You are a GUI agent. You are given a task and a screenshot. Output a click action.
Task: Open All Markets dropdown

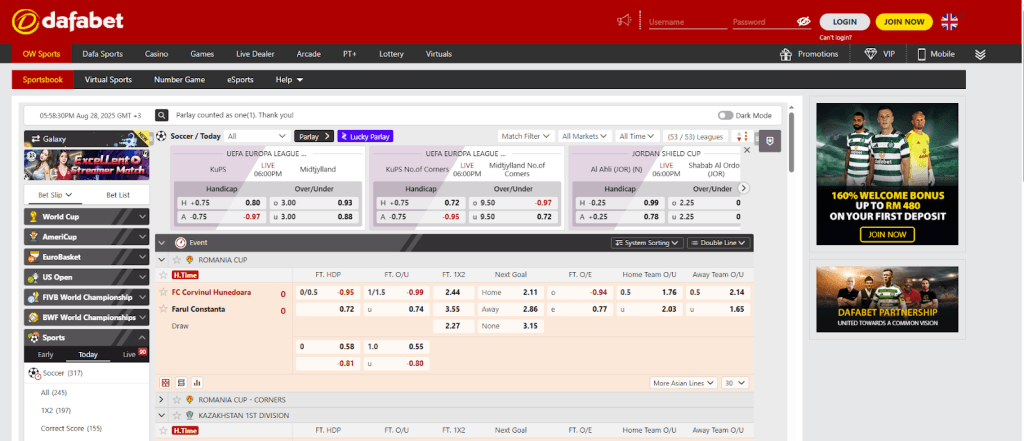(x=584, y=136)
